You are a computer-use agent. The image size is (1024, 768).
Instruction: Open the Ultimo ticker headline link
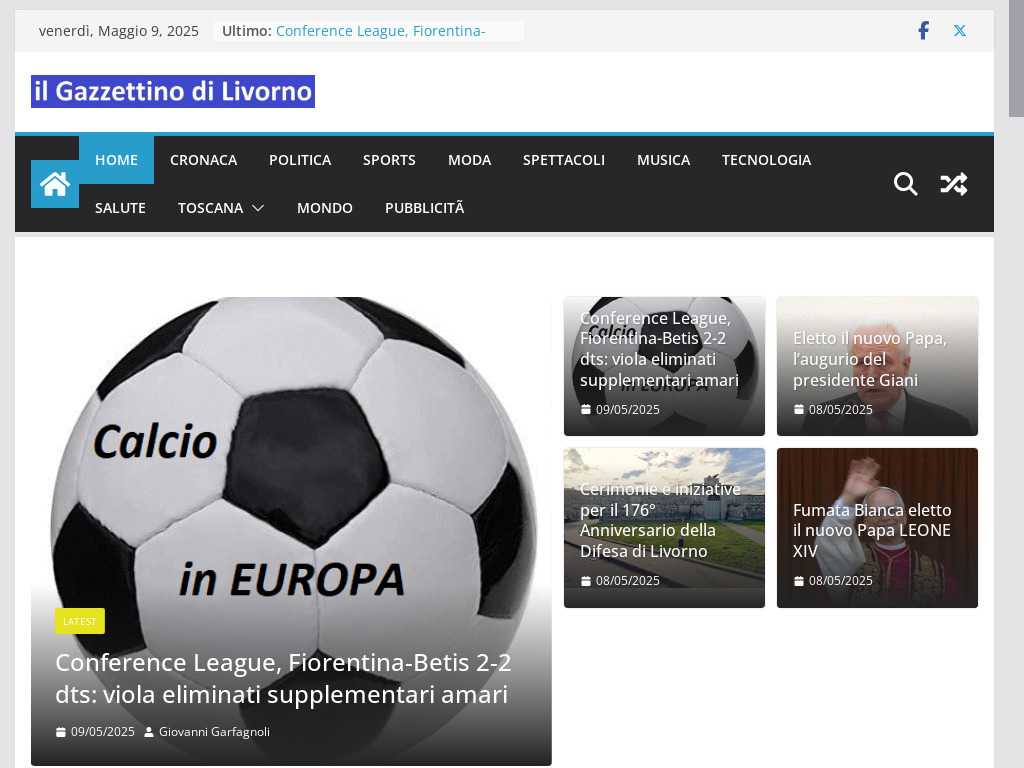click(x=380, y=31)
